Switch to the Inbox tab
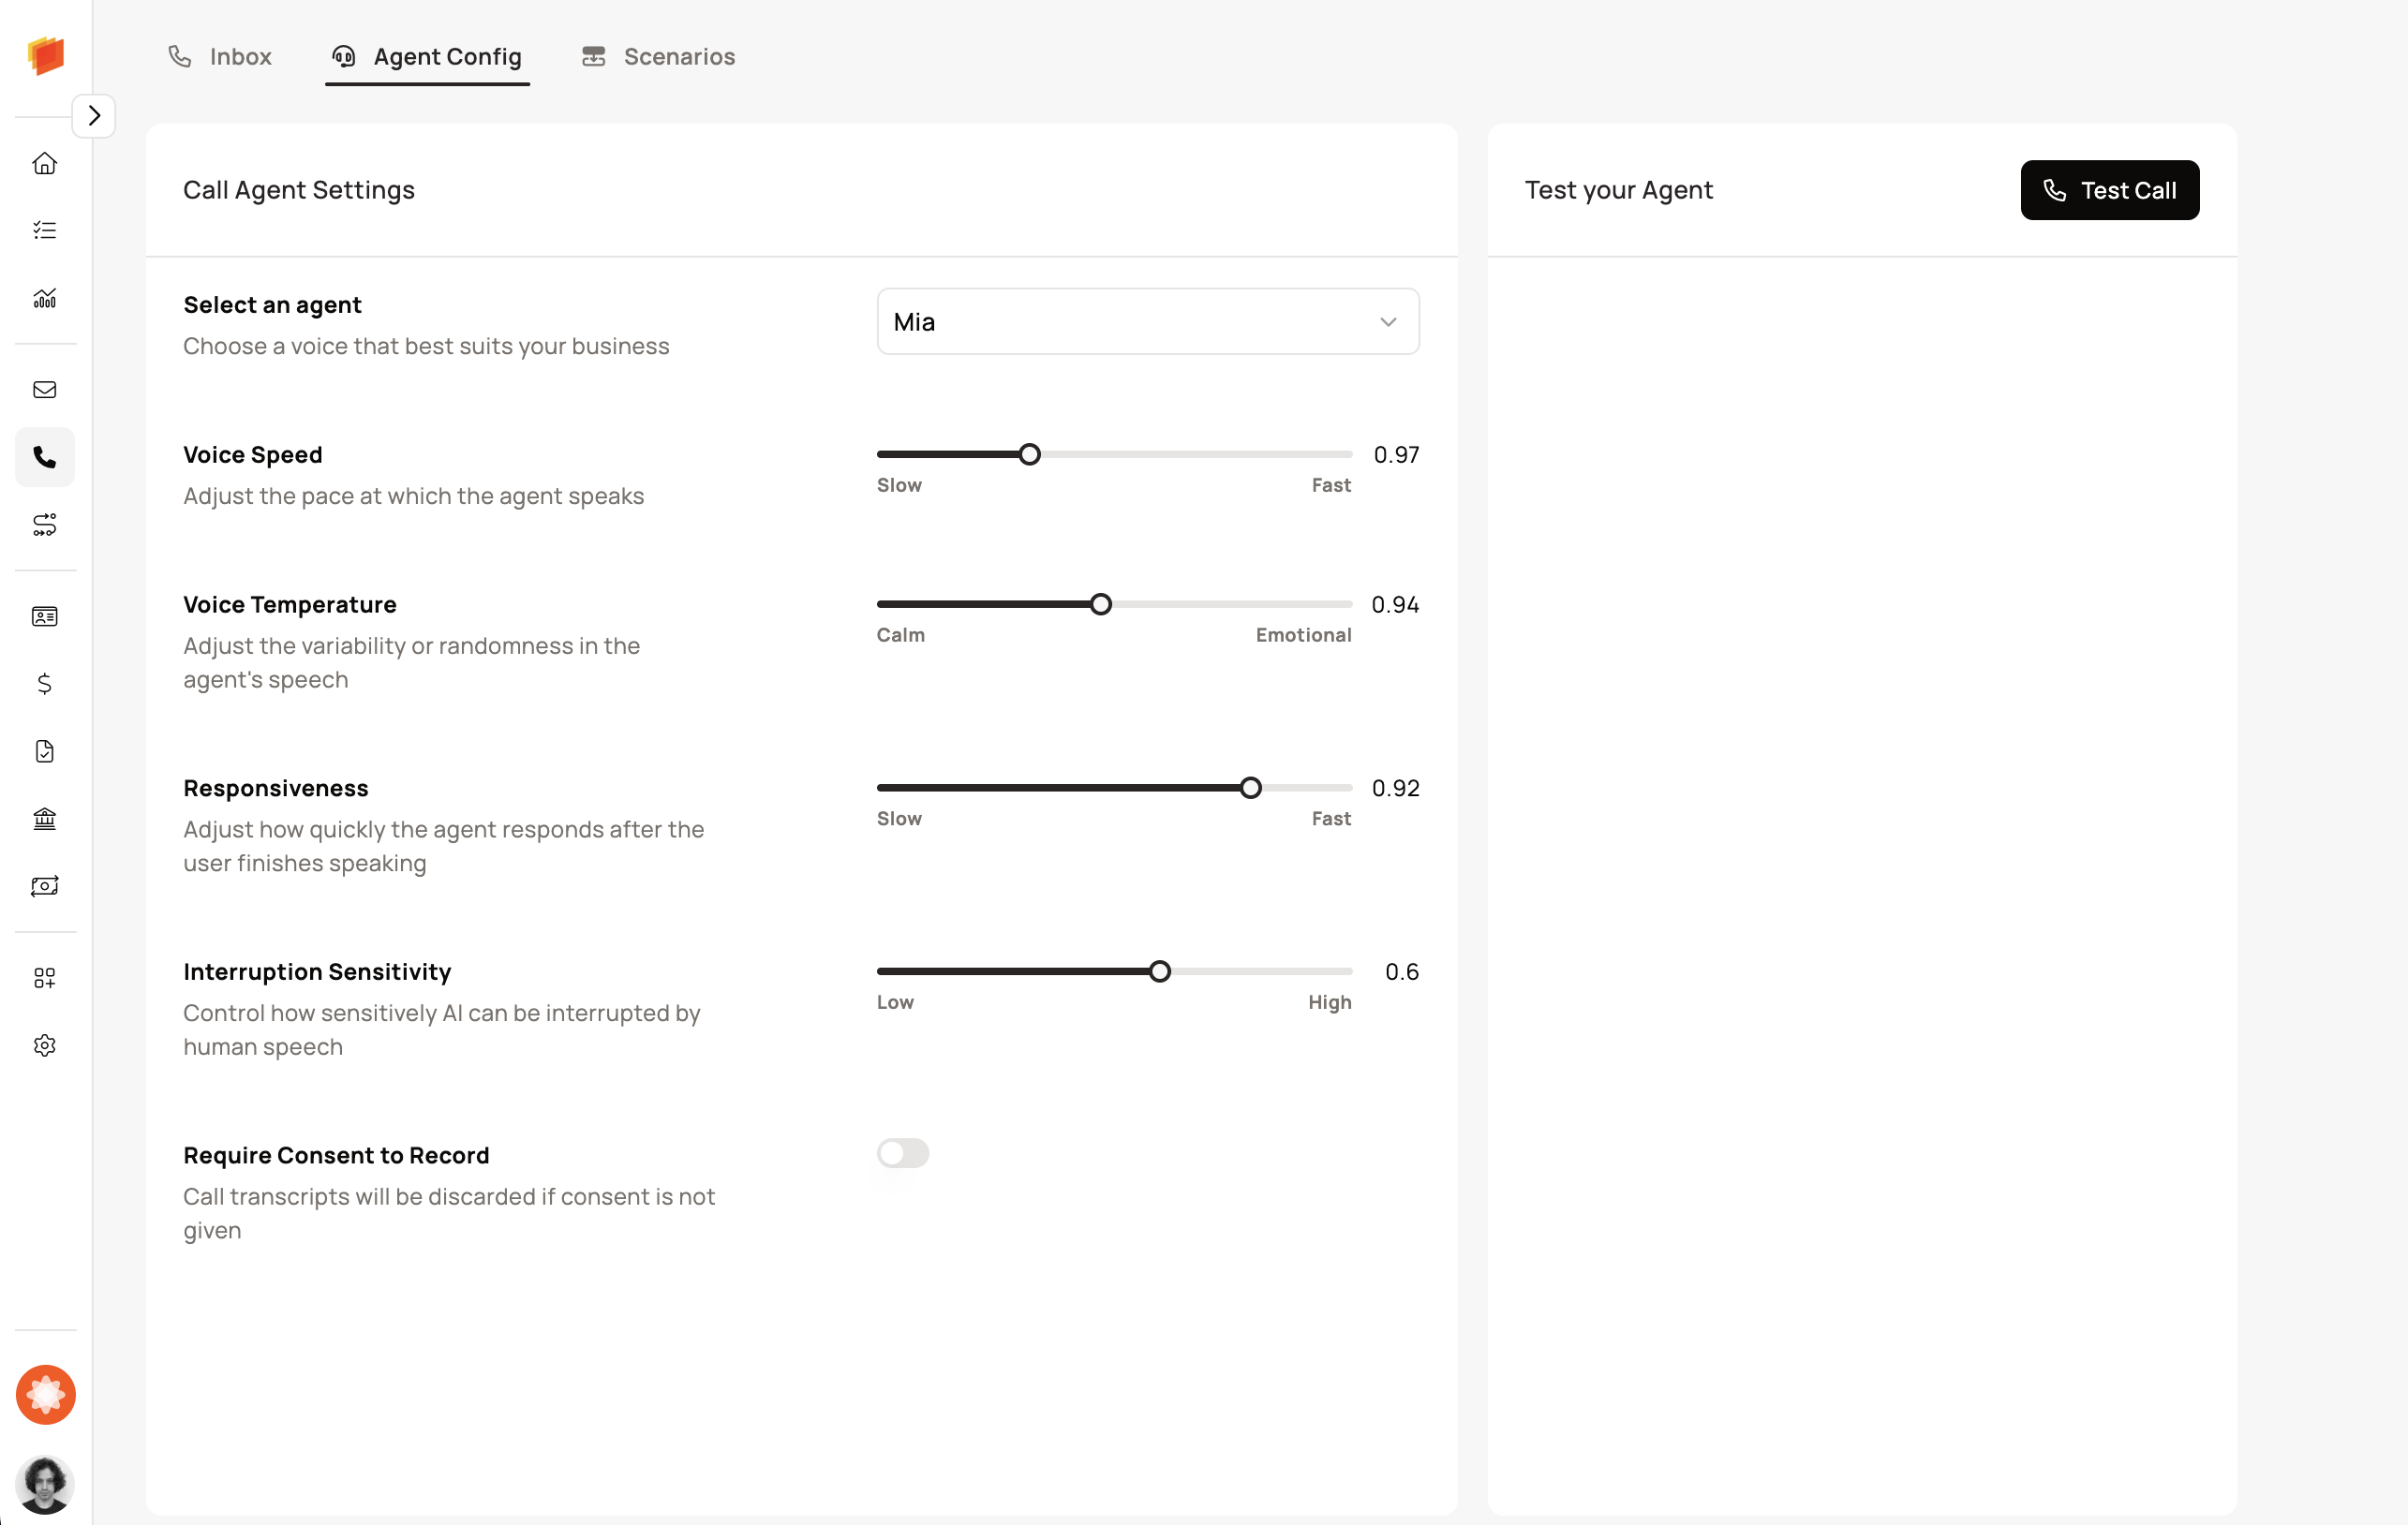The height and width of the screenshot is (1525, 2408). 220,57
